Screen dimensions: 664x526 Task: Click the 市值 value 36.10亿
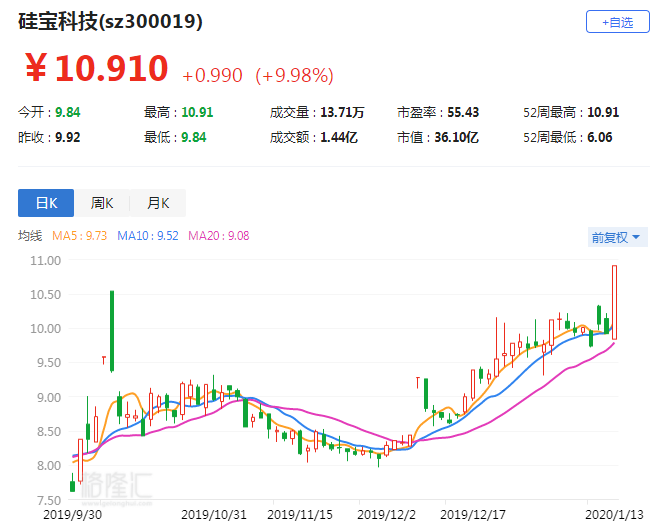456,137
